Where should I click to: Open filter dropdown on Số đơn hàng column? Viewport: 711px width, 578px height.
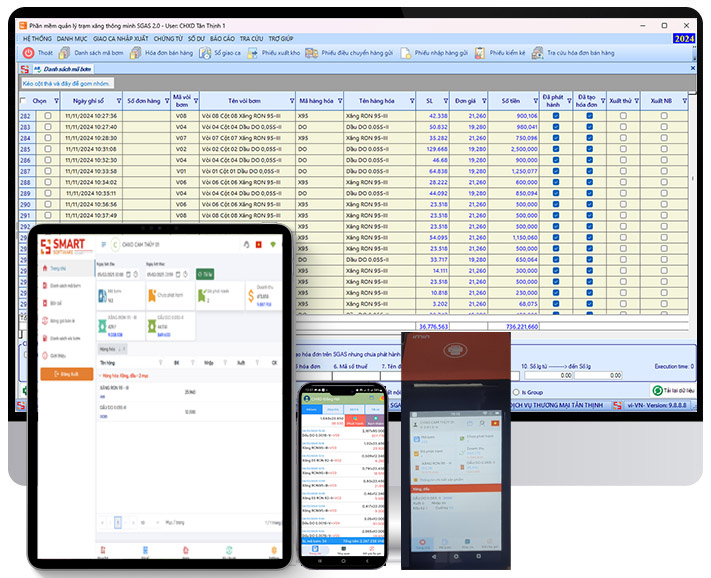pos(167,101)
